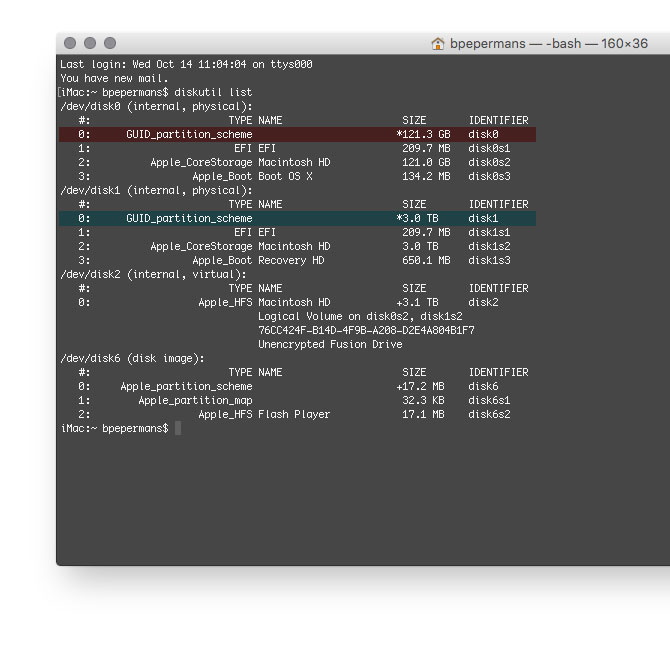Select the '/dev/disk6 (disk image):' line

point(132,358)
